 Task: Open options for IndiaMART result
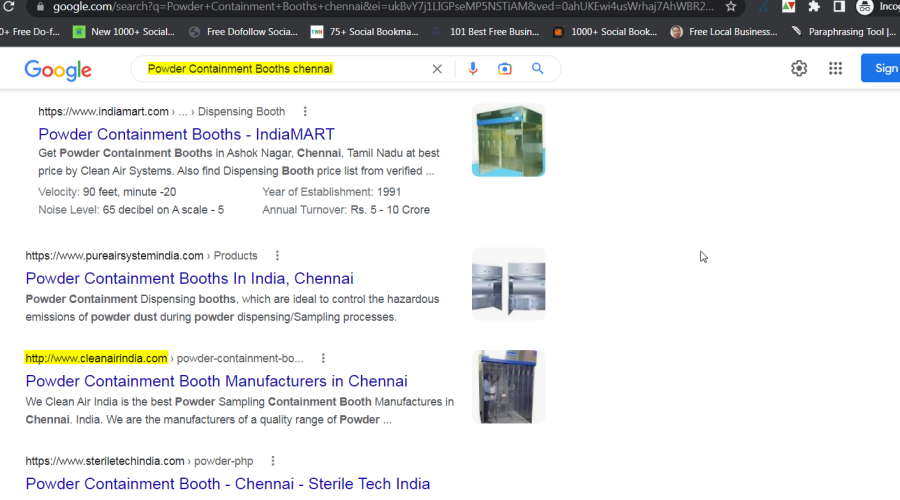[305, 112]
